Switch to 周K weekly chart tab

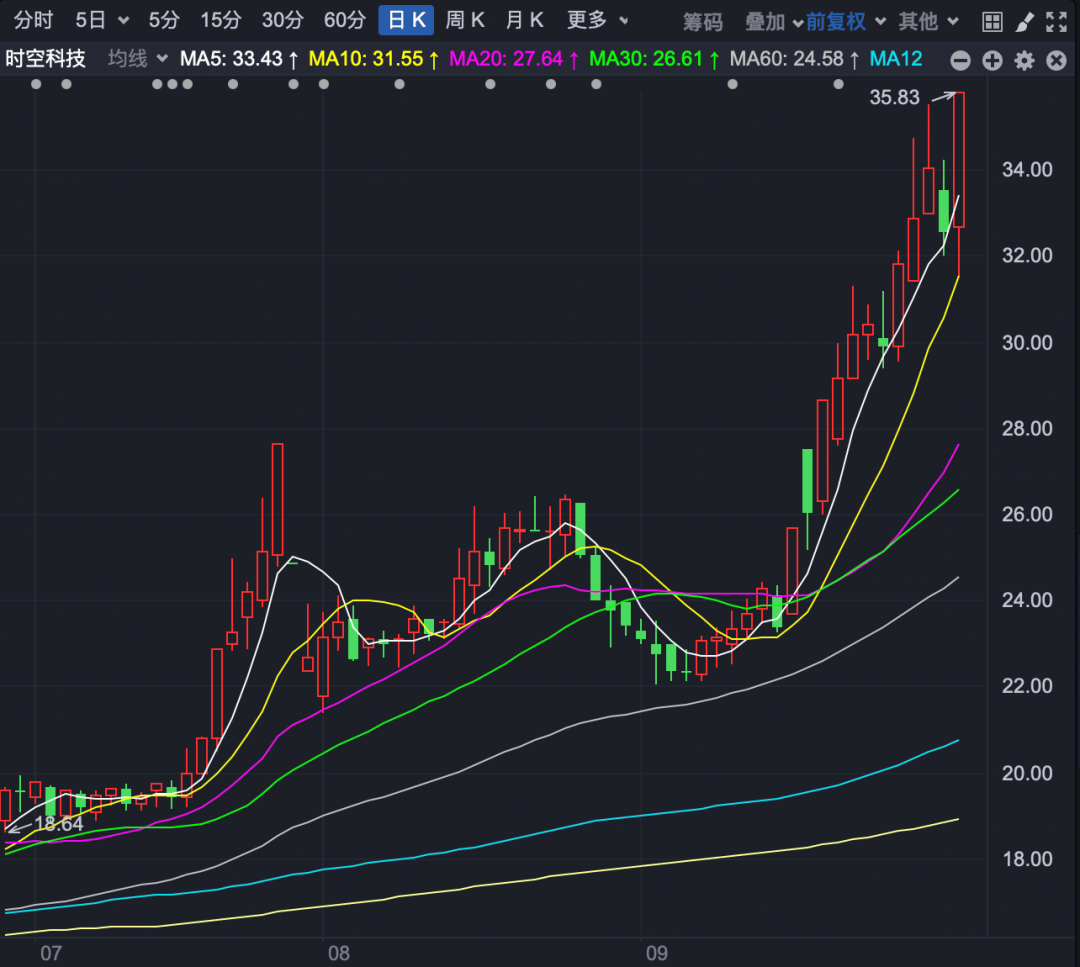465,20
